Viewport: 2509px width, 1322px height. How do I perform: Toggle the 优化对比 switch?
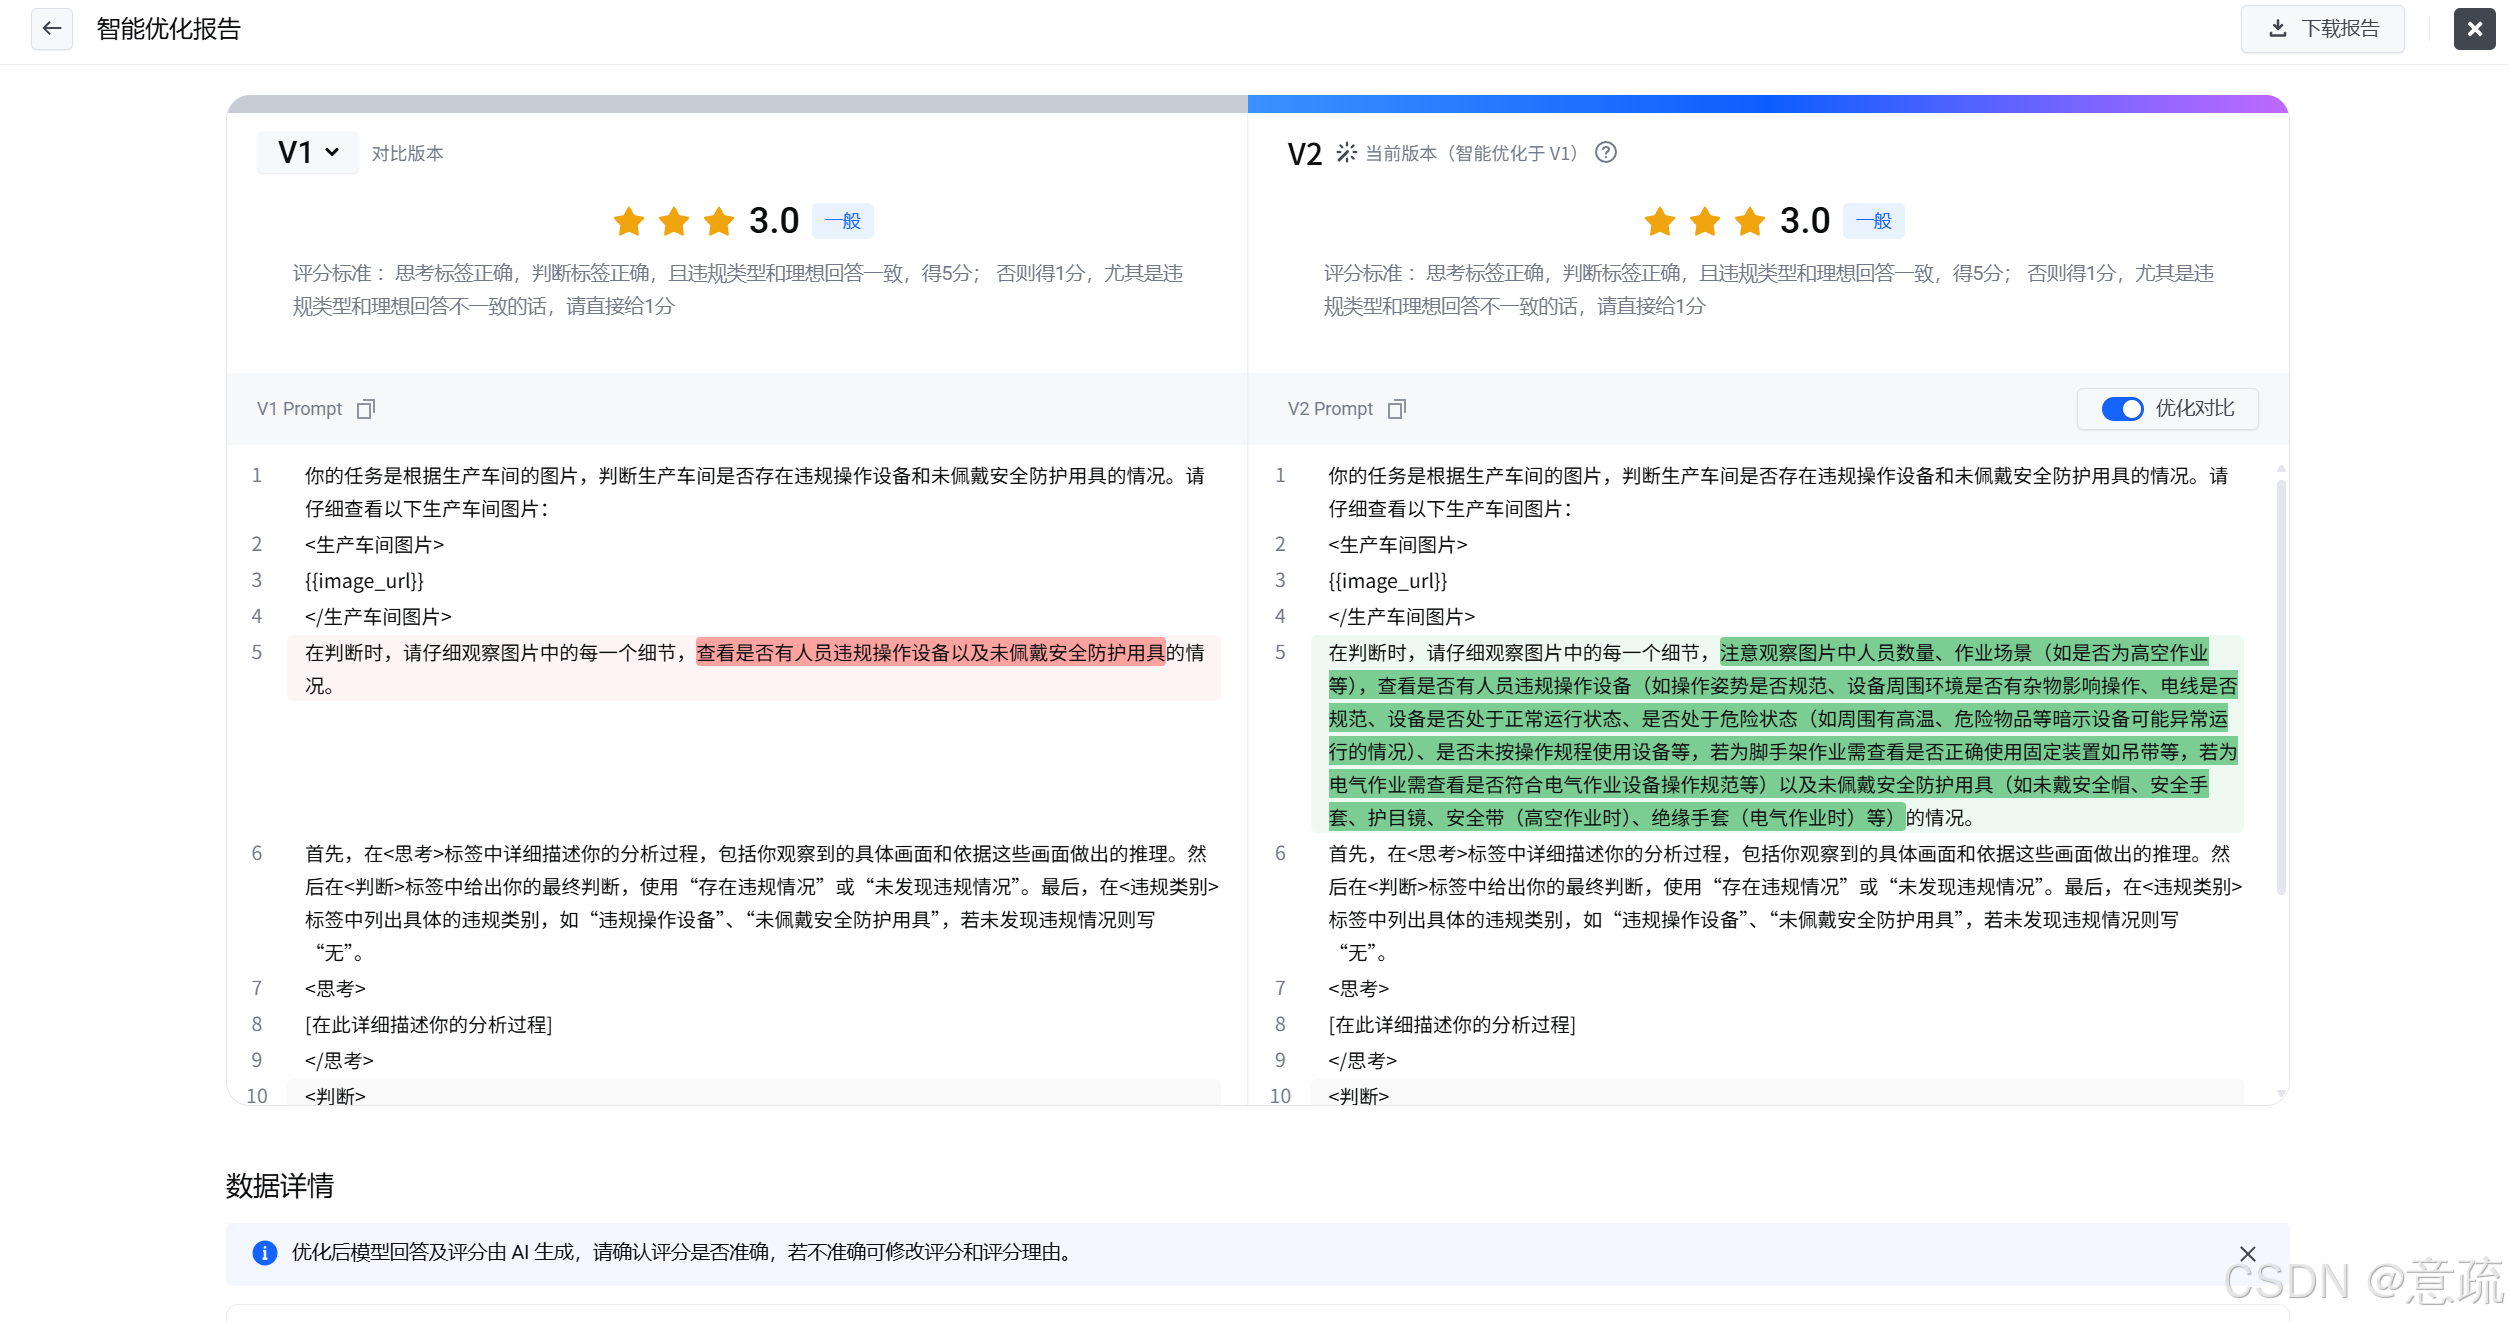click(2122, 408)
